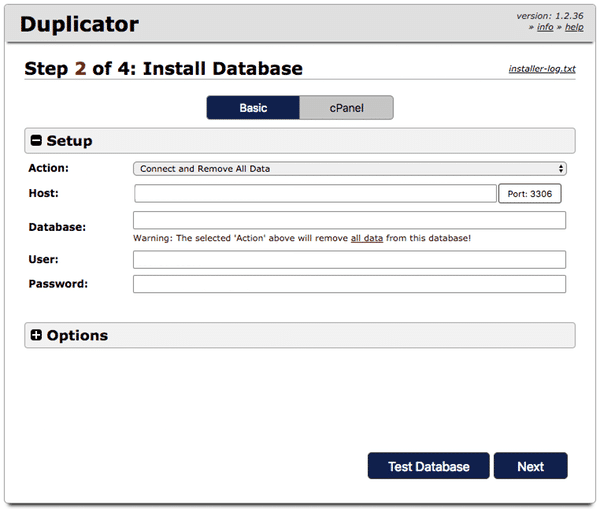Focus the User input field
This screenshot has height=509, width=600.
coord(349,259)
